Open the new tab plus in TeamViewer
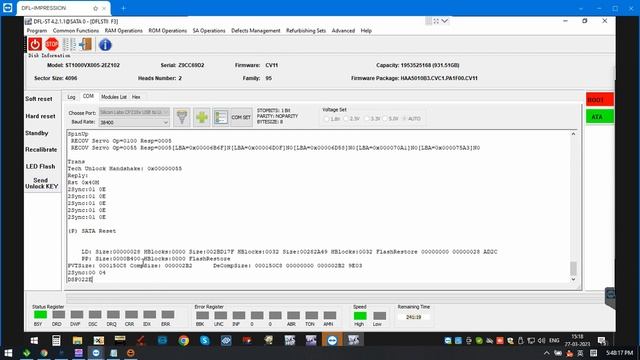This screenshot has height=360, width=640. coord(123,8)
